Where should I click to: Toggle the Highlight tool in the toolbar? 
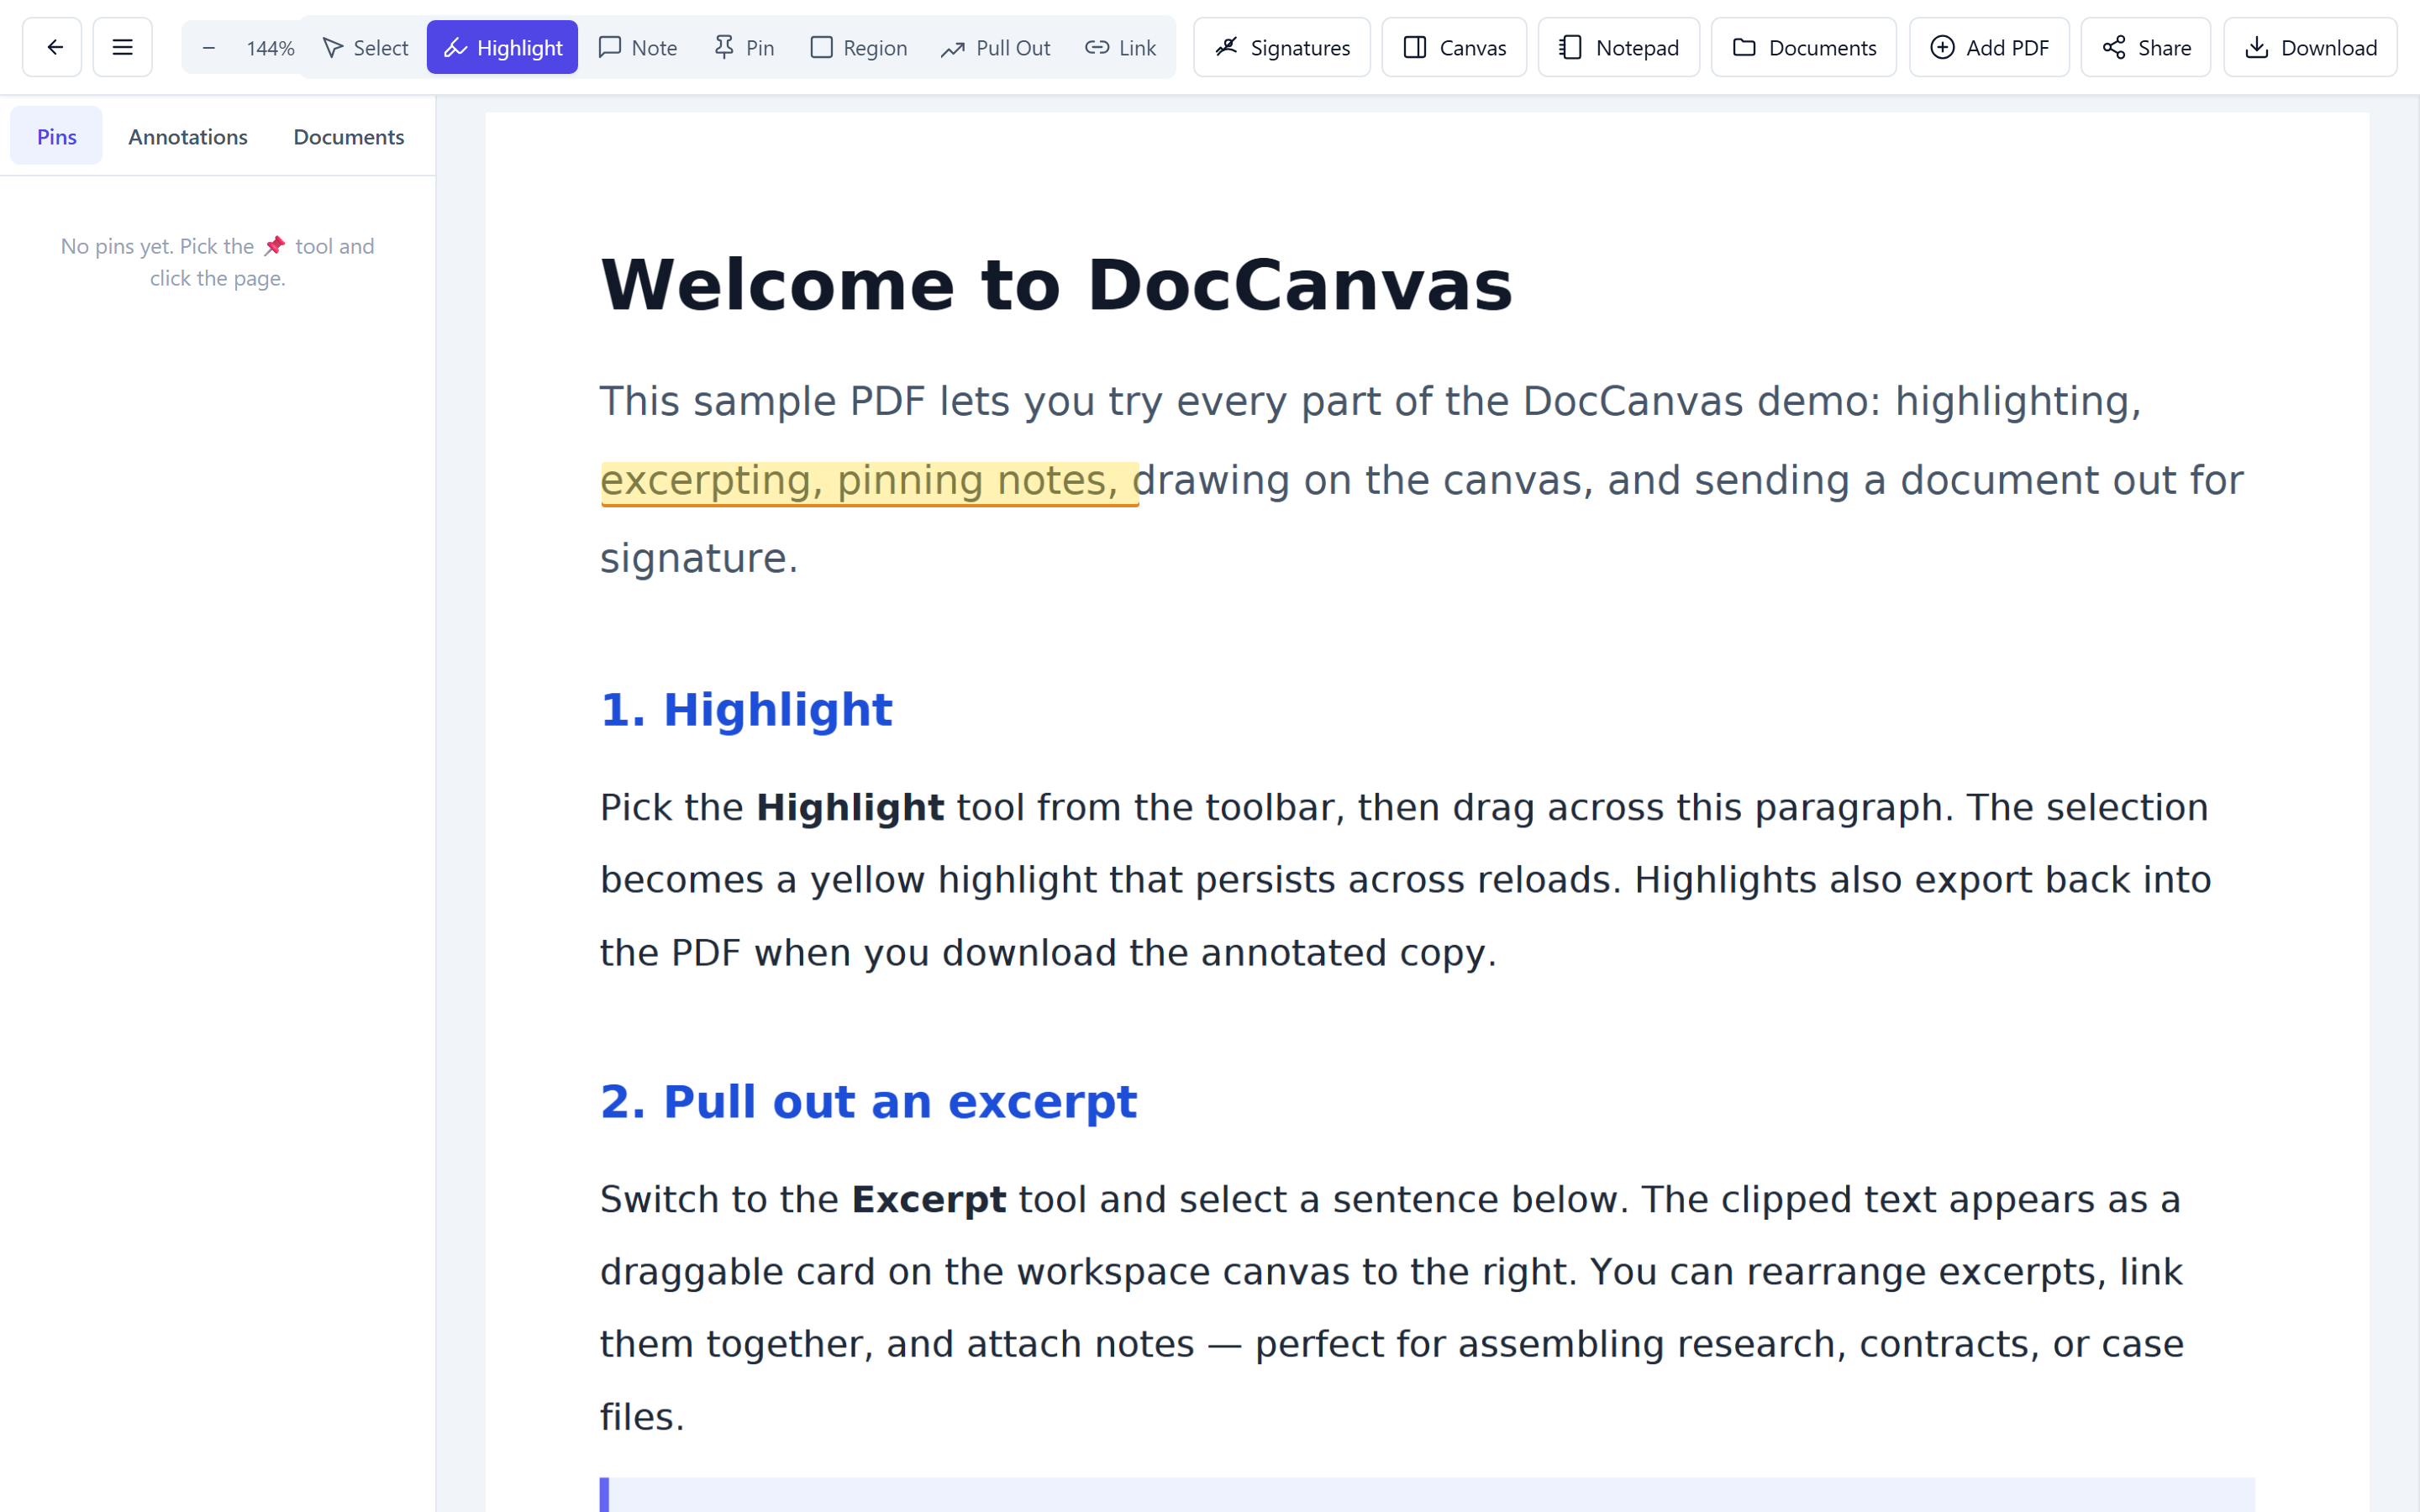click(502, 47)
